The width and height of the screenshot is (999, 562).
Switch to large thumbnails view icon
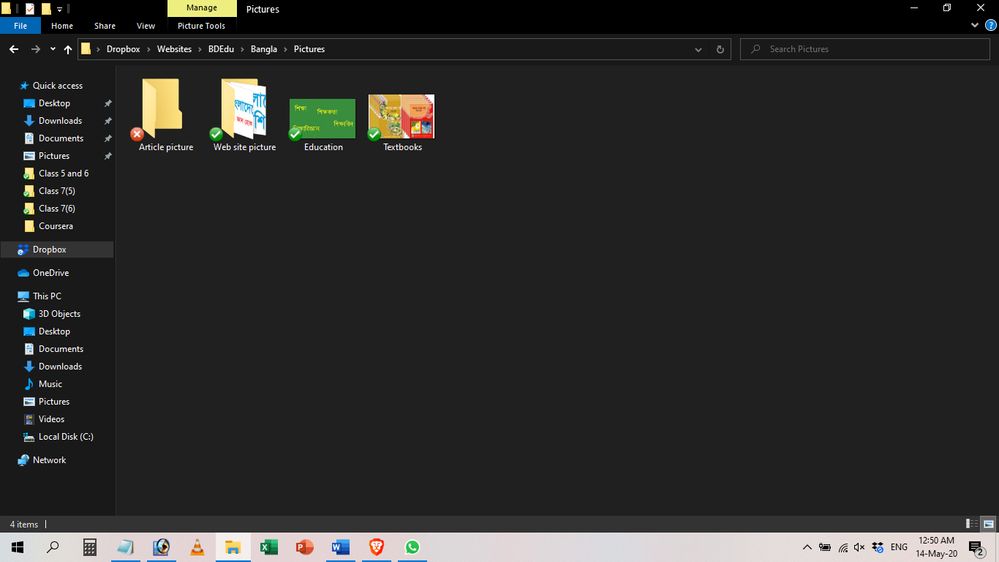point(989,524)
